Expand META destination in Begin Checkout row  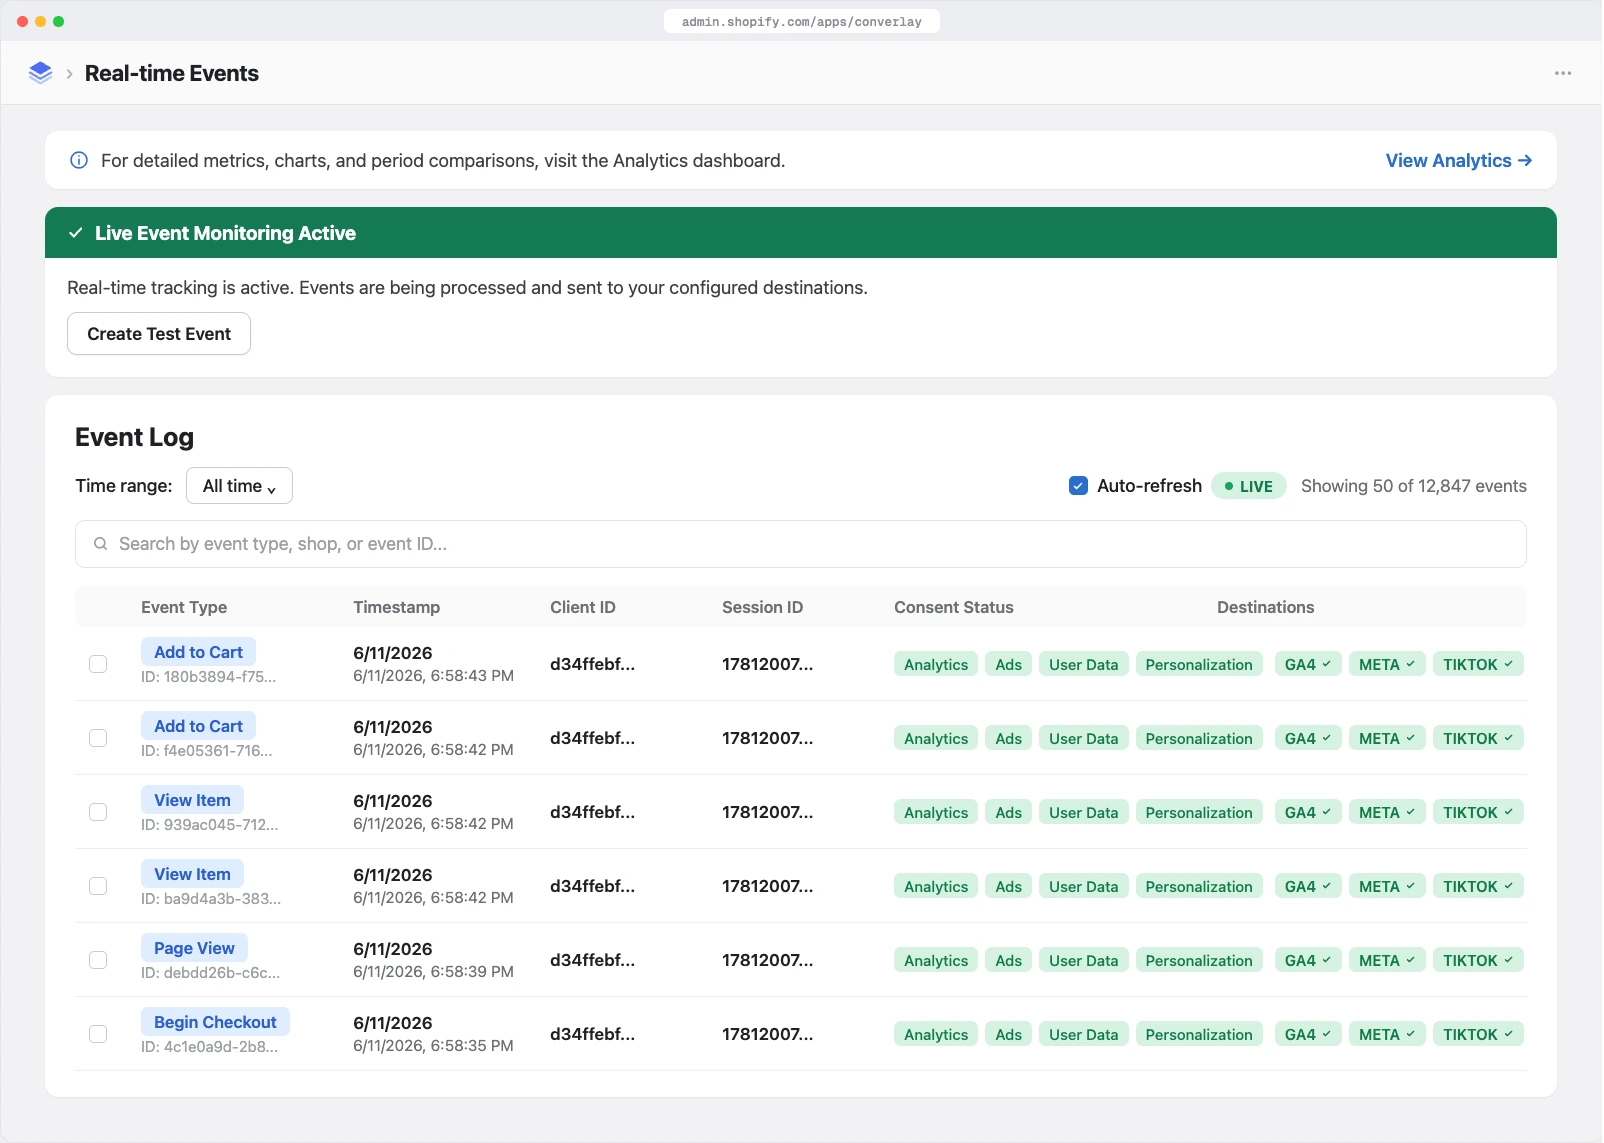click(1386, 1034)
